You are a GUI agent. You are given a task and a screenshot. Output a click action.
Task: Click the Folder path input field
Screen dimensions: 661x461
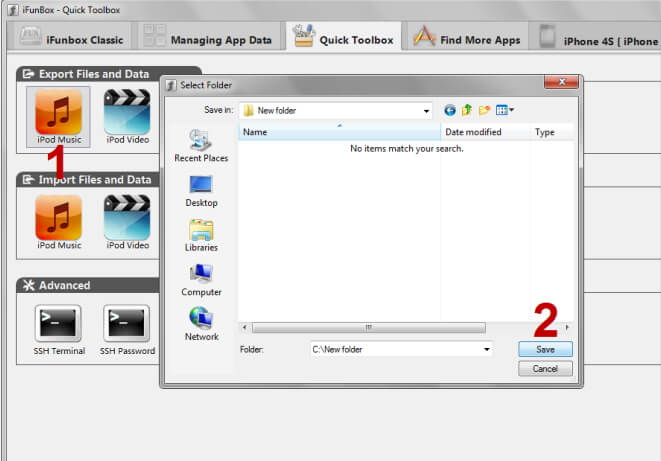tap(401, 349)
